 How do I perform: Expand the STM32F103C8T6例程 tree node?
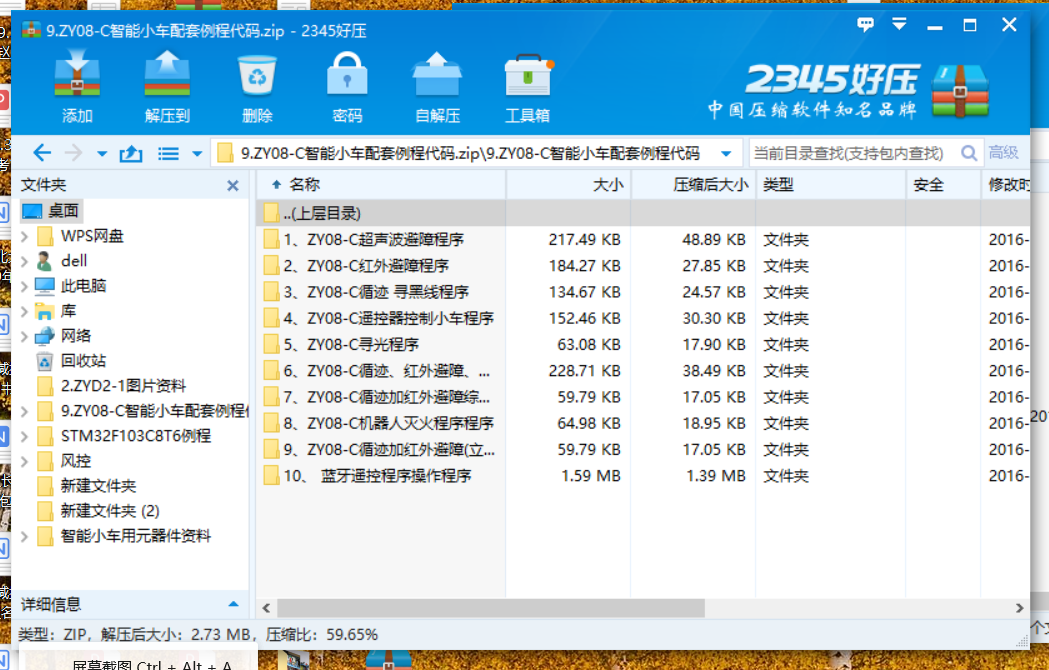(x=25, y=436)
